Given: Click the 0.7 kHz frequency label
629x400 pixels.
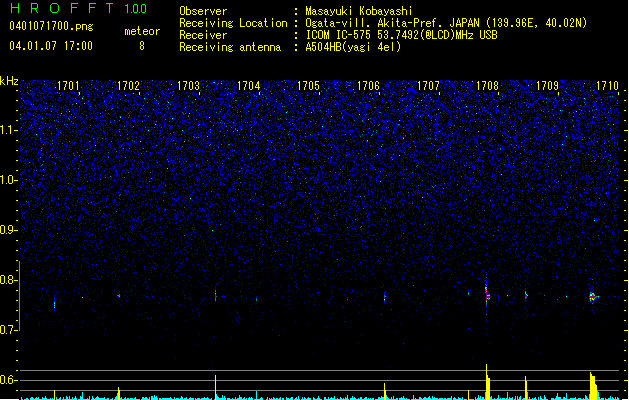Looking at the screenshot, I should (8, 330).
